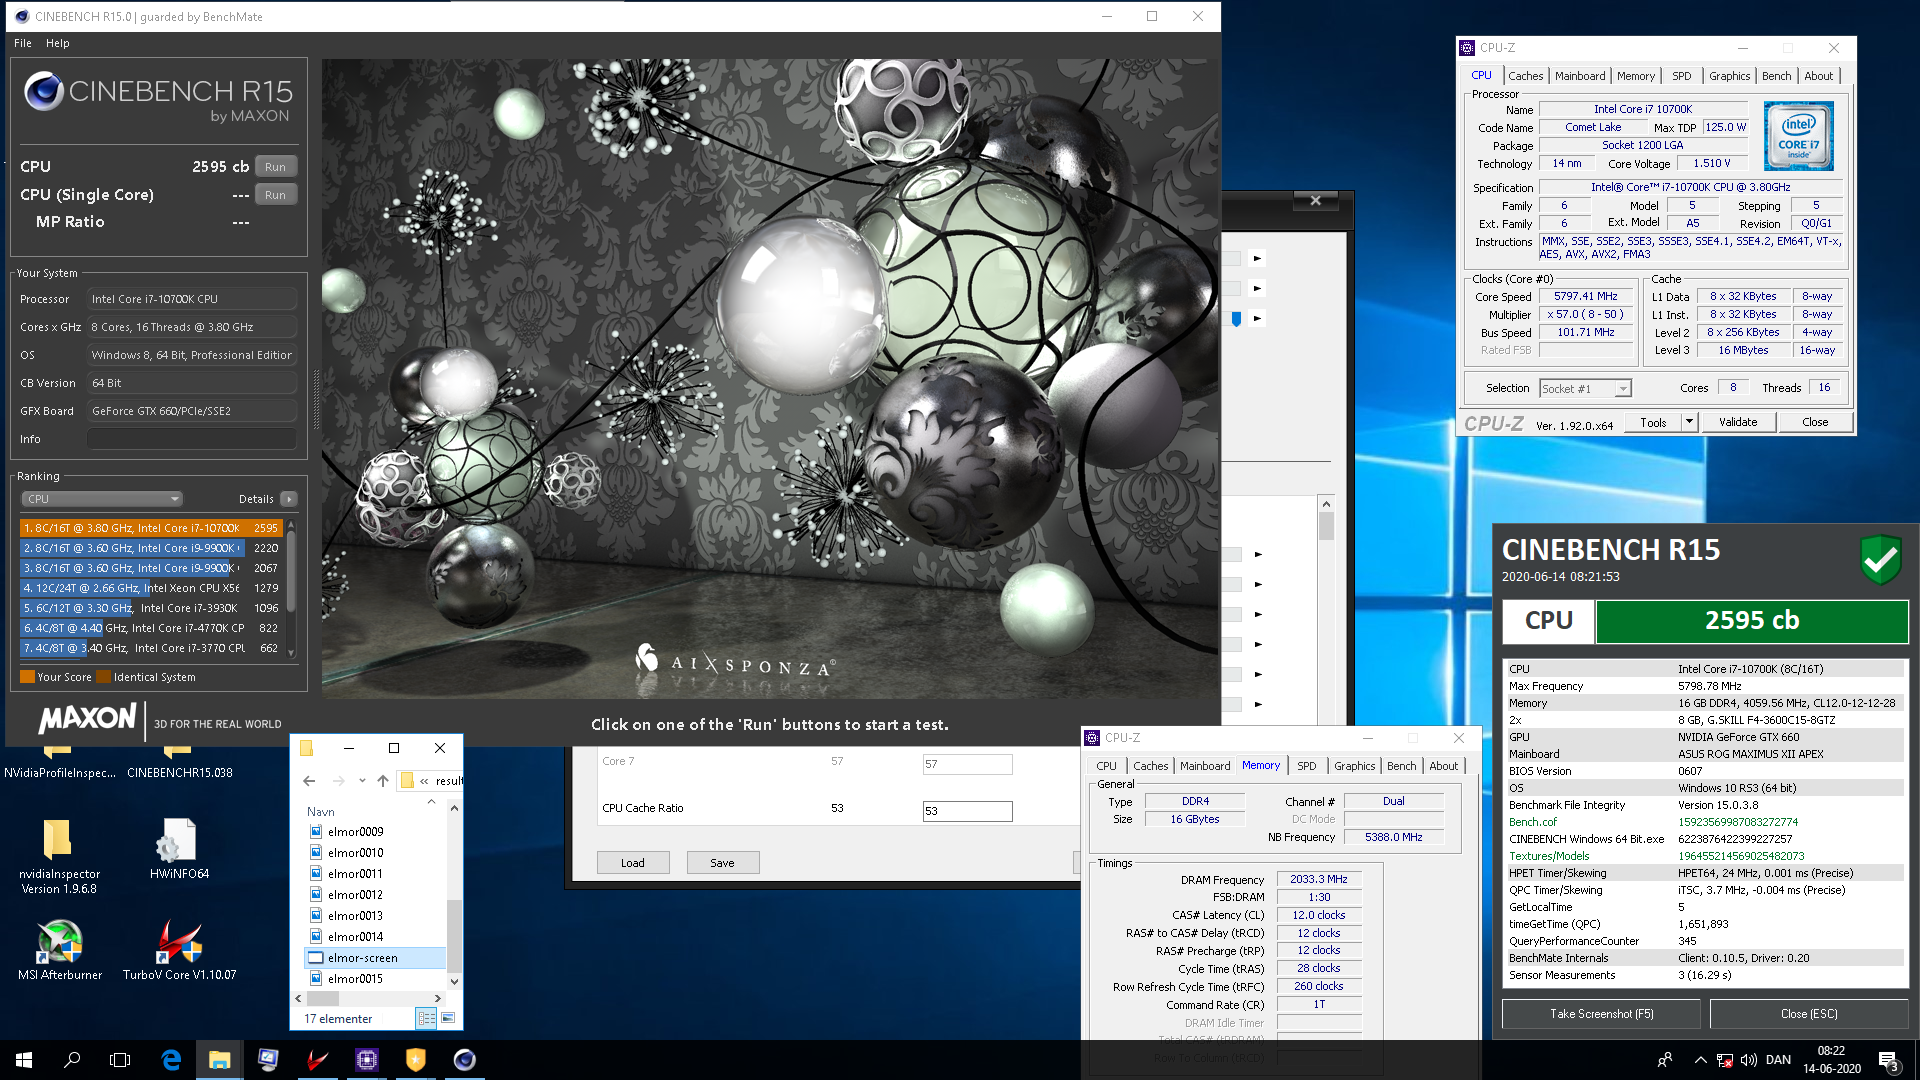Open SPD tab in bottom CPU-Z window

[x=1306, y=766]
